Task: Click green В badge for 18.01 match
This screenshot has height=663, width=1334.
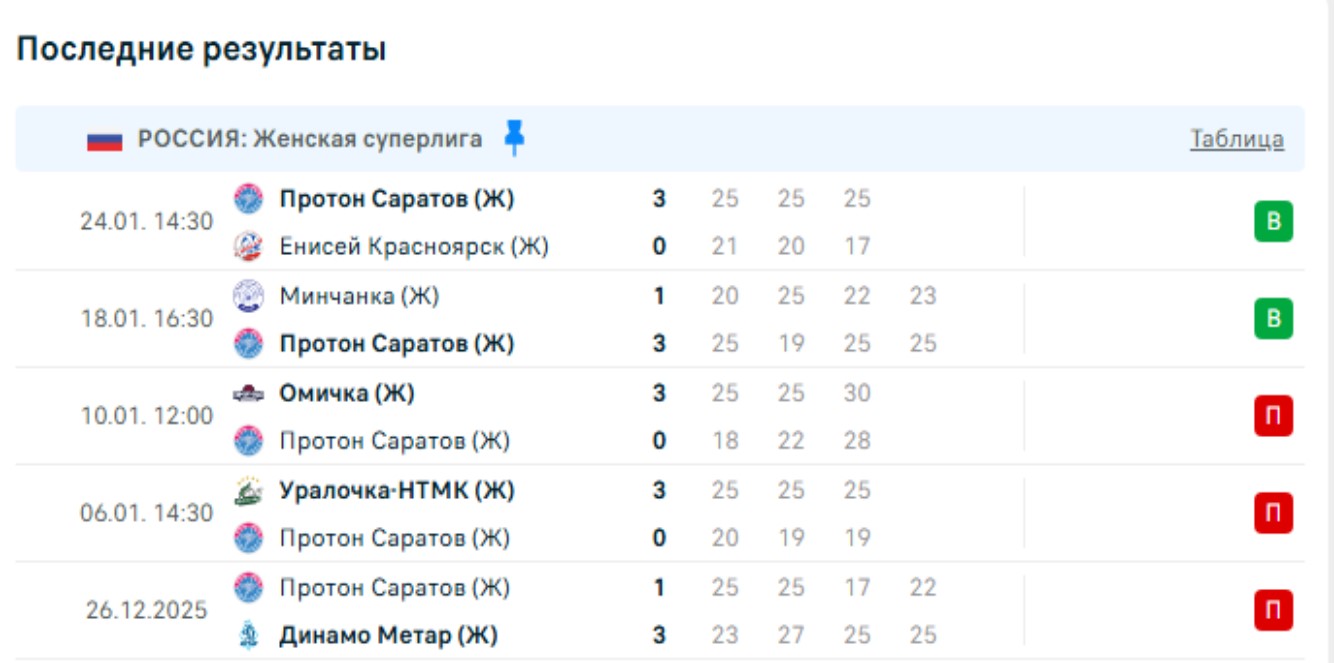Action: [x=1273, y=319]
